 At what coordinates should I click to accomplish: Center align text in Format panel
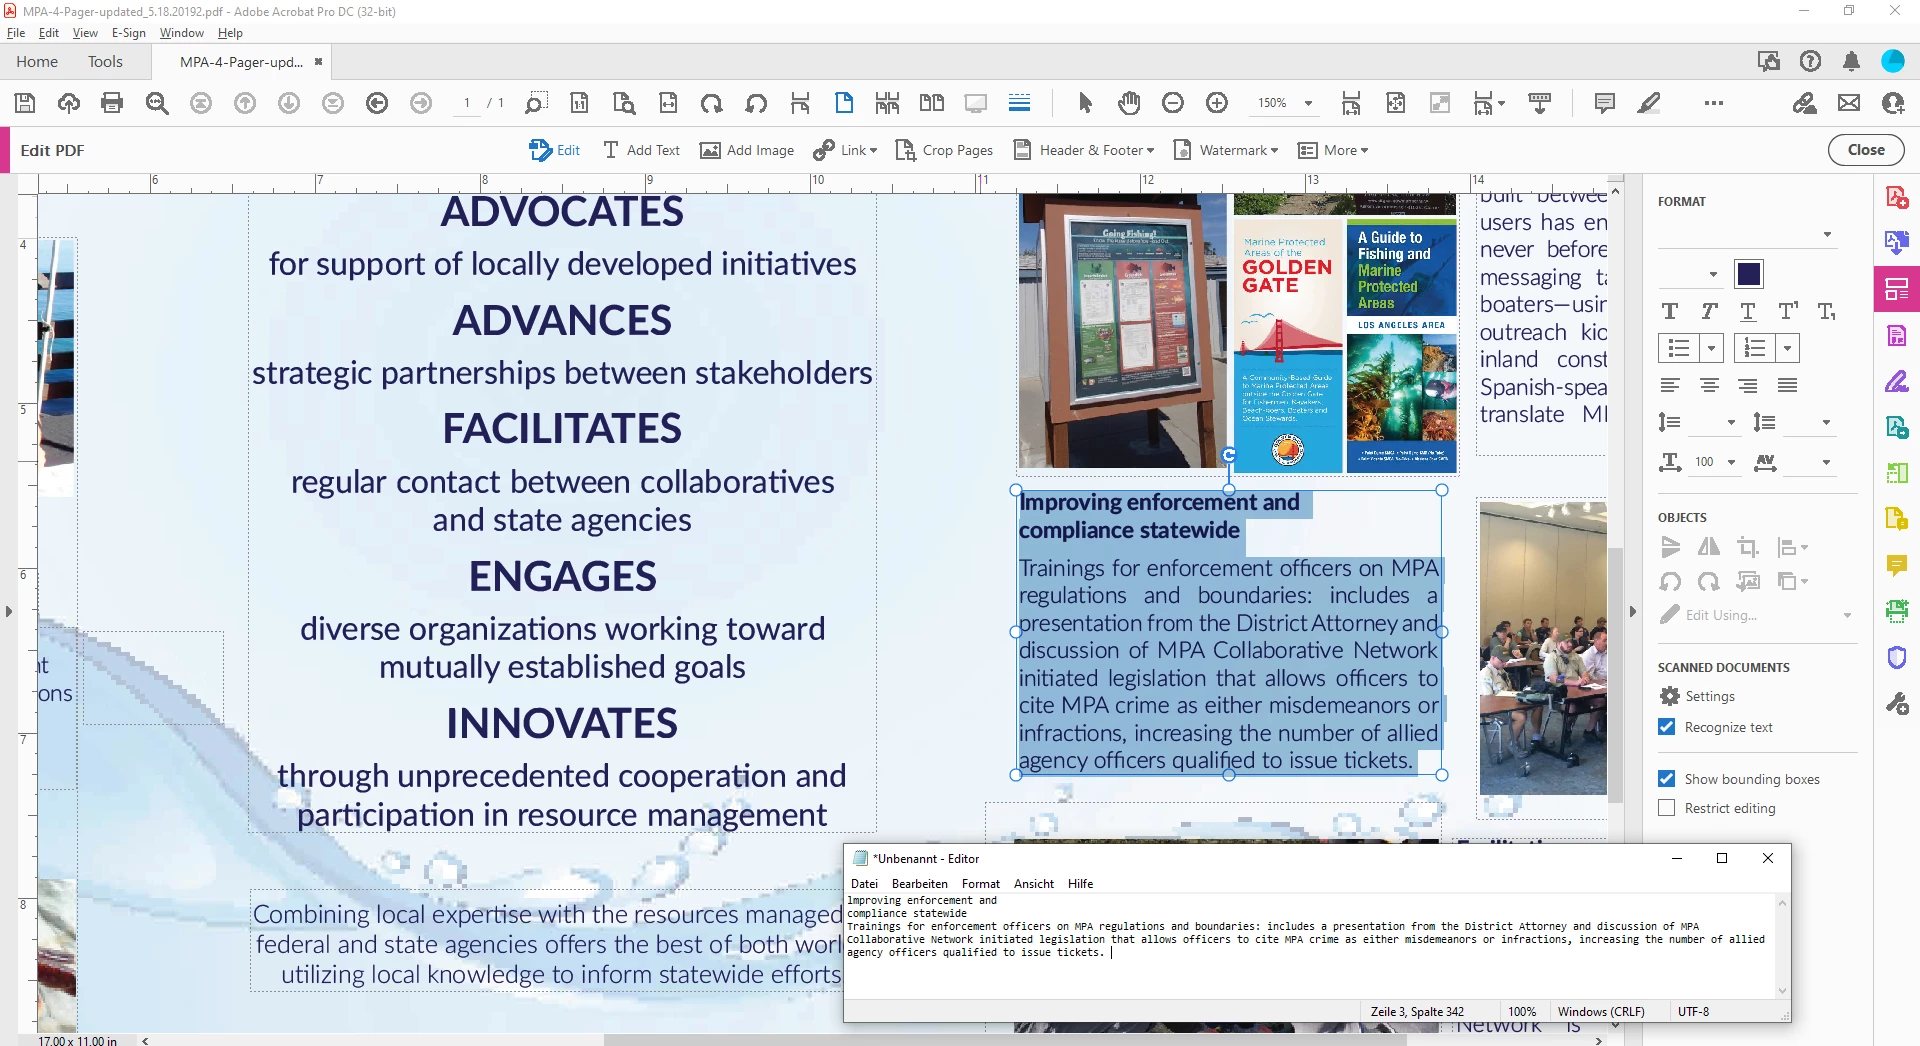point(1709,385)
